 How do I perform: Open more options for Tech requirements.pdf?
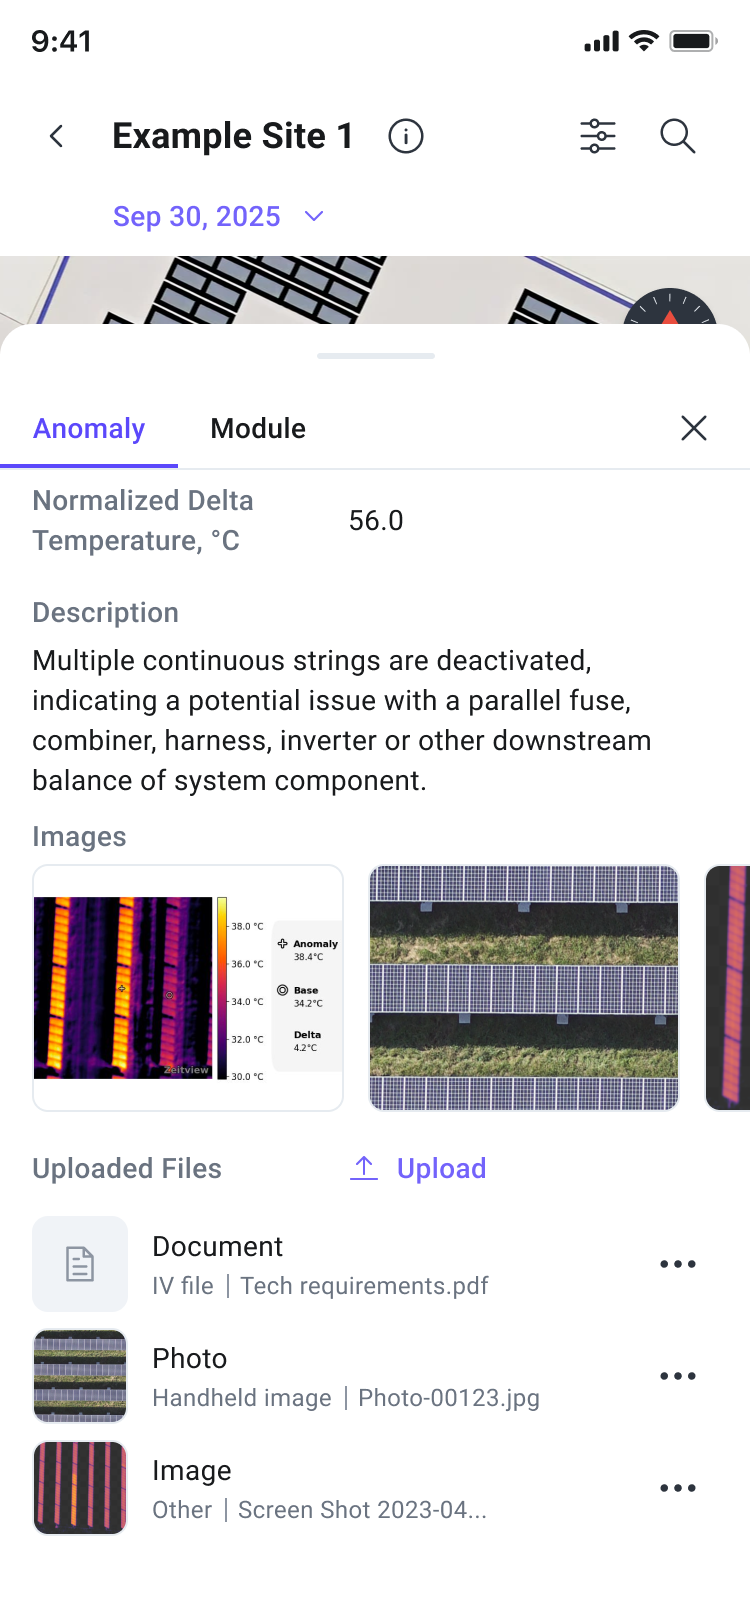coord(678,1264)
